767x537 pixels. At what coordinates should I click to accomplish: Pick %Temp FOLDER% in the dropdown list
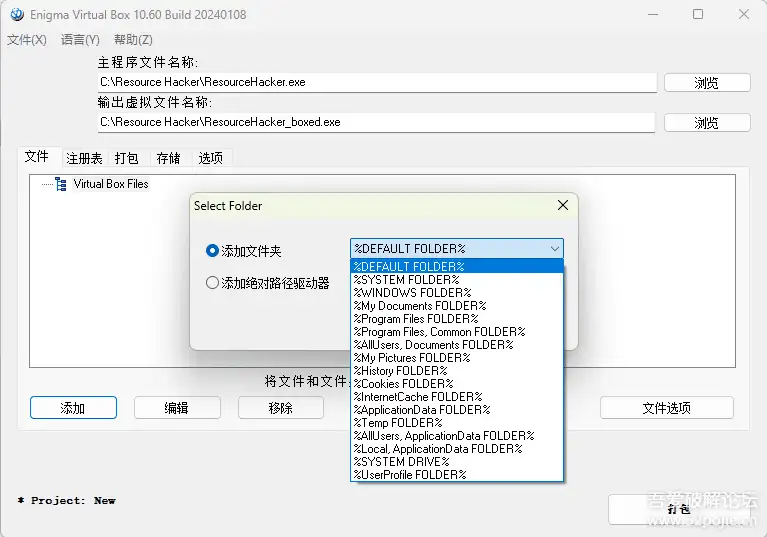tap(457, 423)
